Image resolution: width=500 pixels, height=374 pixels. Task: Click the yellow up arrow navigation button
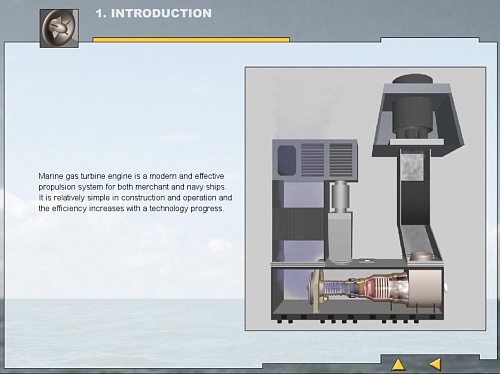click(x=398, y=365)
